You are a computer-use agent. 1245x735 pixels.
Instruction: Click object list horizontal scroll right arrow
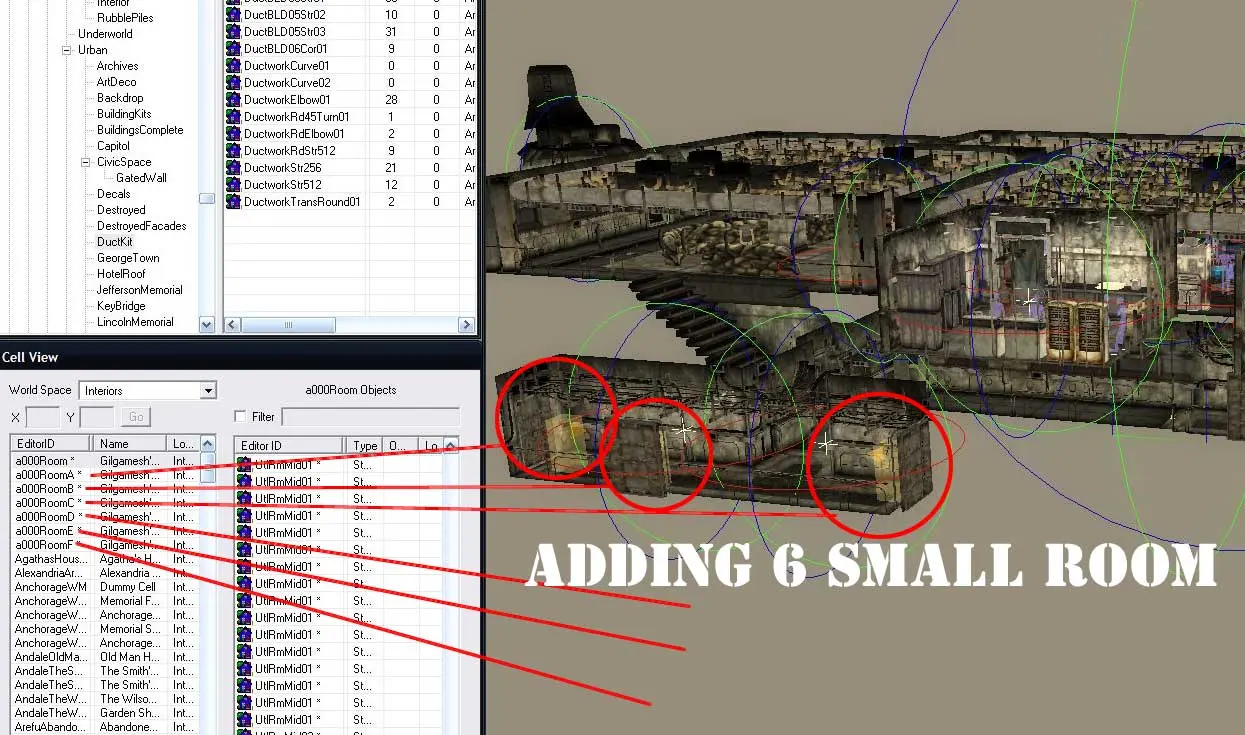(x=466, y=325)
